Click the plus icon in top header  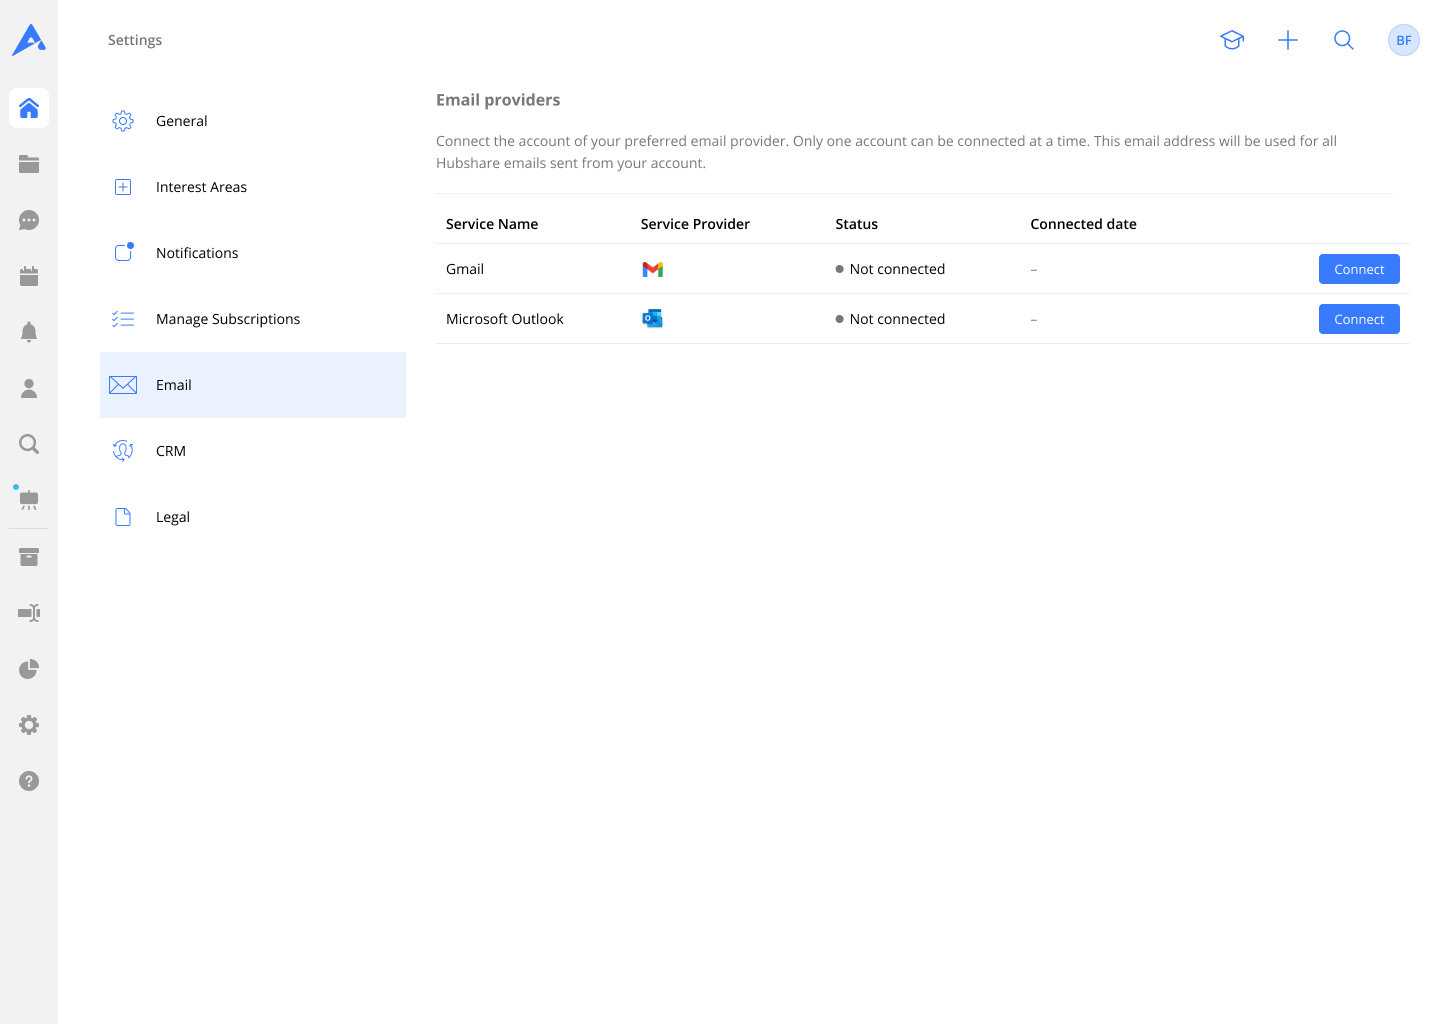click(1288, 40)
